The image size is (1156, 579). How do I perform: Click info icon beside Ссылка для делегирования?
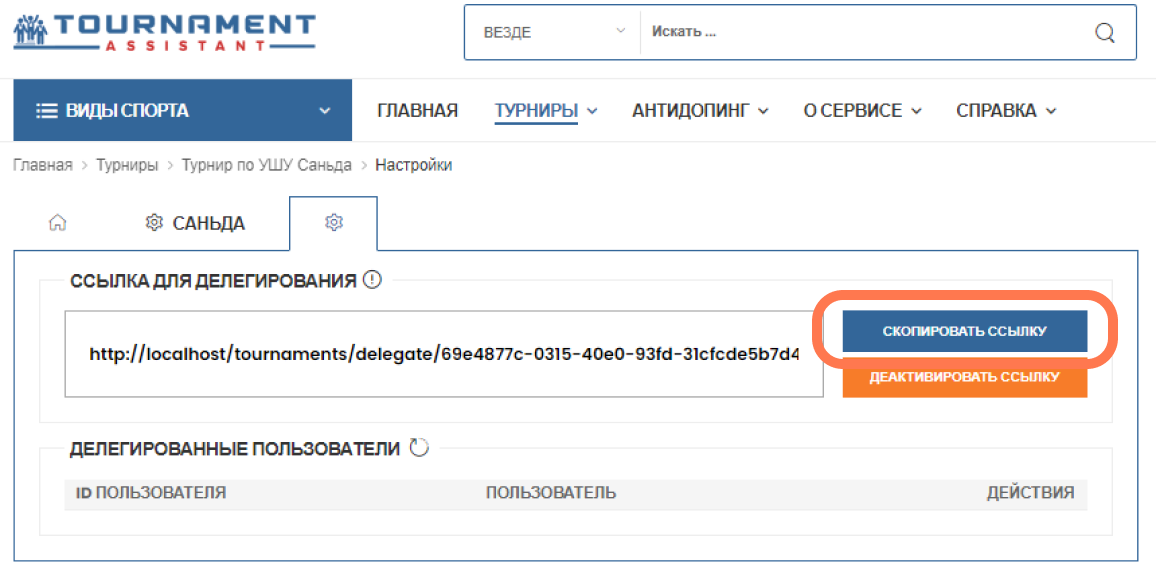372,280
